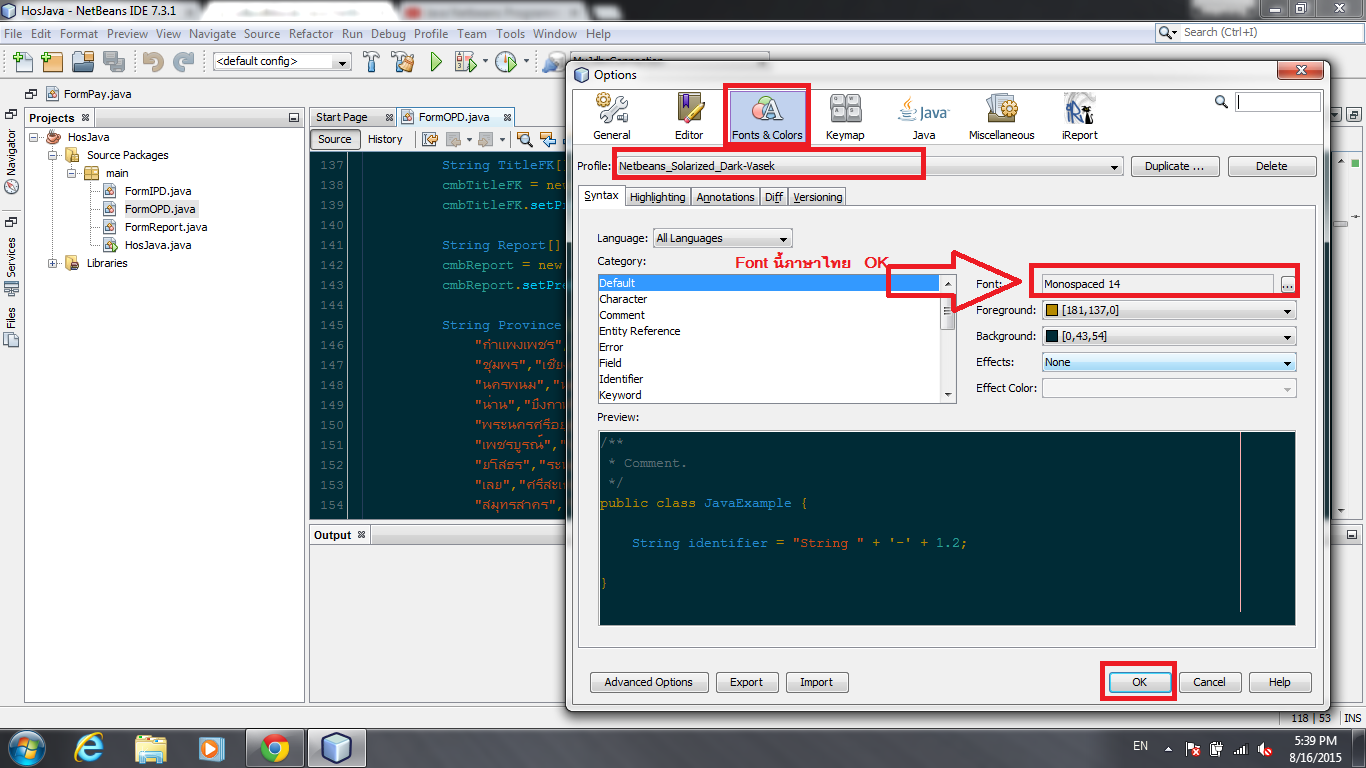Collapse the Source Packages node
Screen dimensions: 1366x768
[x=53, y=155]
